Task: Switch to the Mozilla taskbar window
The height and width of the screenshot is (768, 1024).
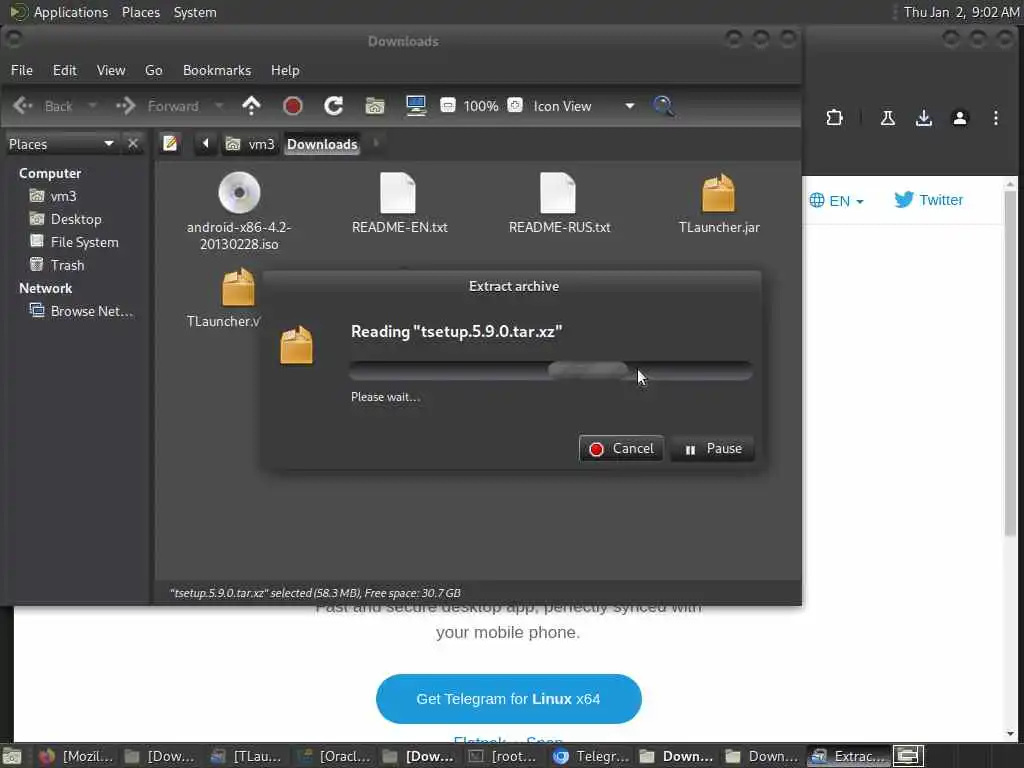Action: point(75,756)
